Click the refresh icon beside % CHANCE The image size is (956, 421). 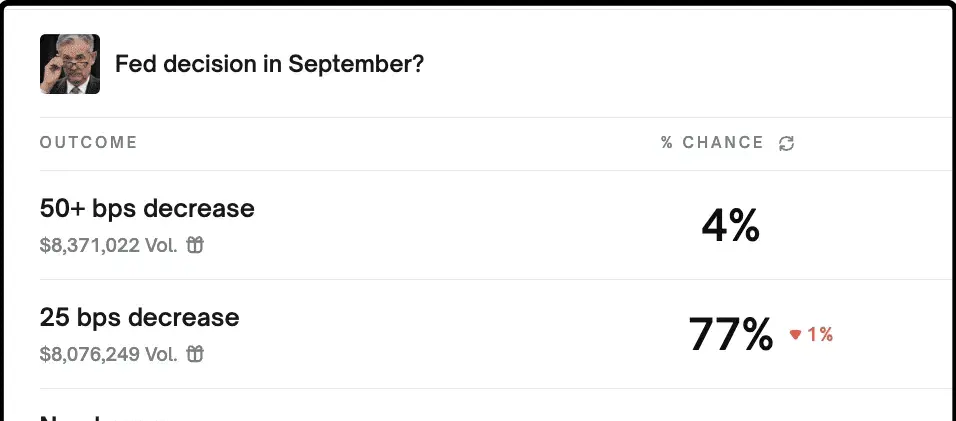[787, 143]
